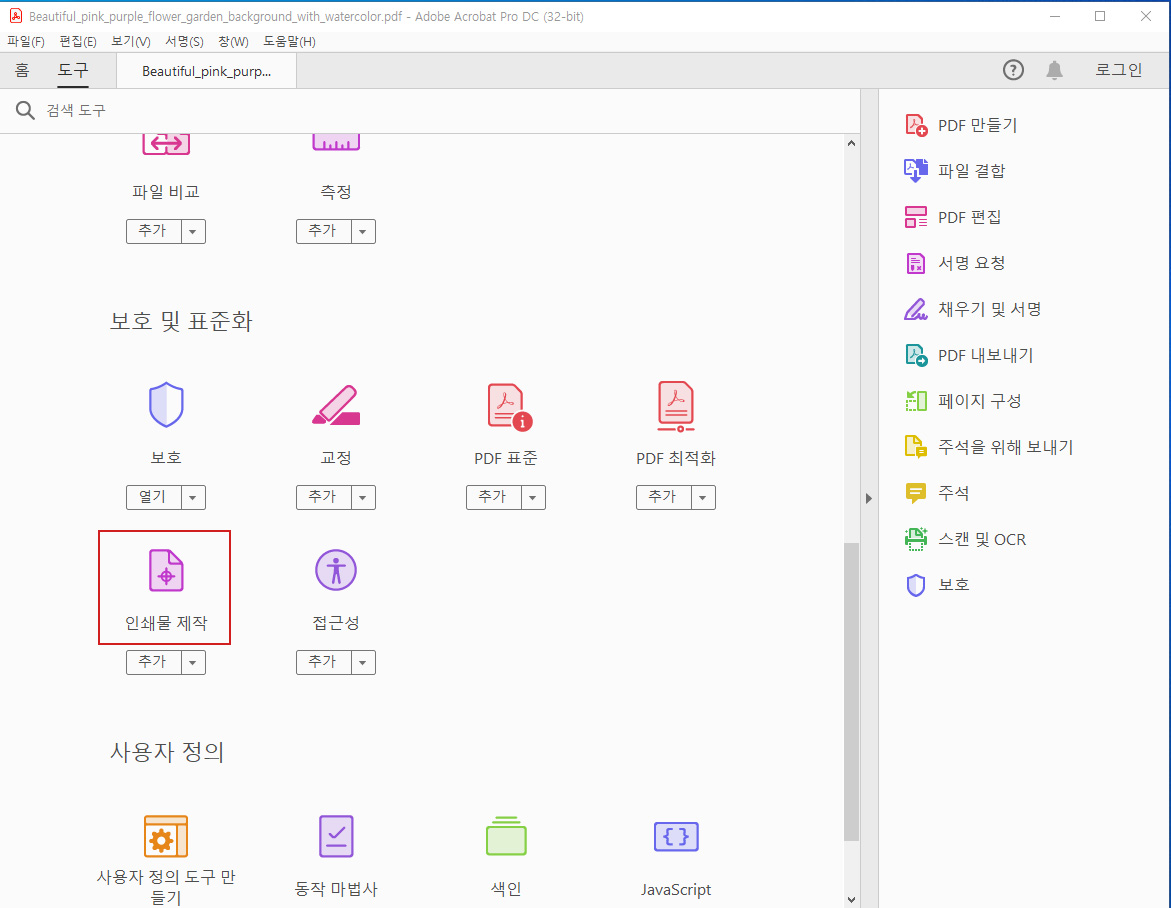Open the 동작 마법사 tool icon
This screenshot has height=908, width=1171.
336,836
